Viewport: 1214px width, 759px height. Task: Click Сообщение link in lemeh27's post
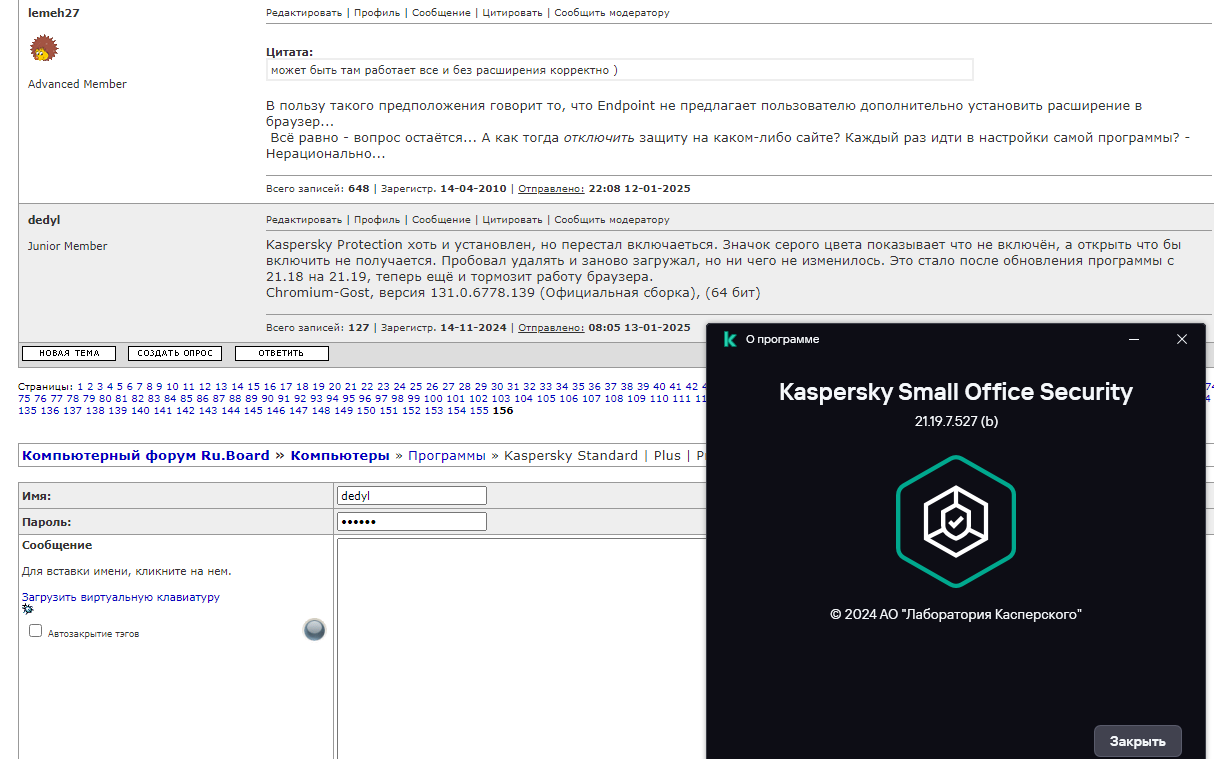click(x=441, y=13)
